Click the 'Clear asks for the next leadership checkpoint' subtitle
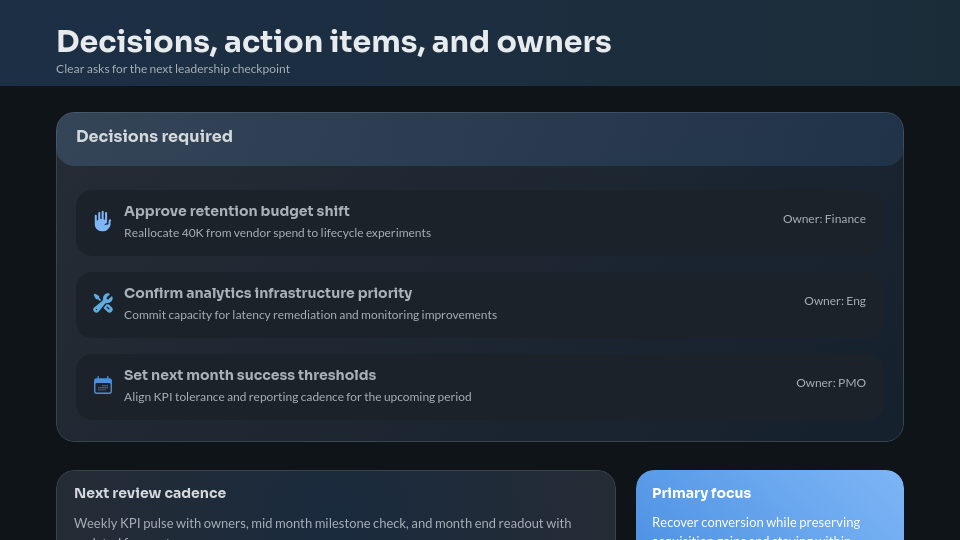 (x=173, y=69)
